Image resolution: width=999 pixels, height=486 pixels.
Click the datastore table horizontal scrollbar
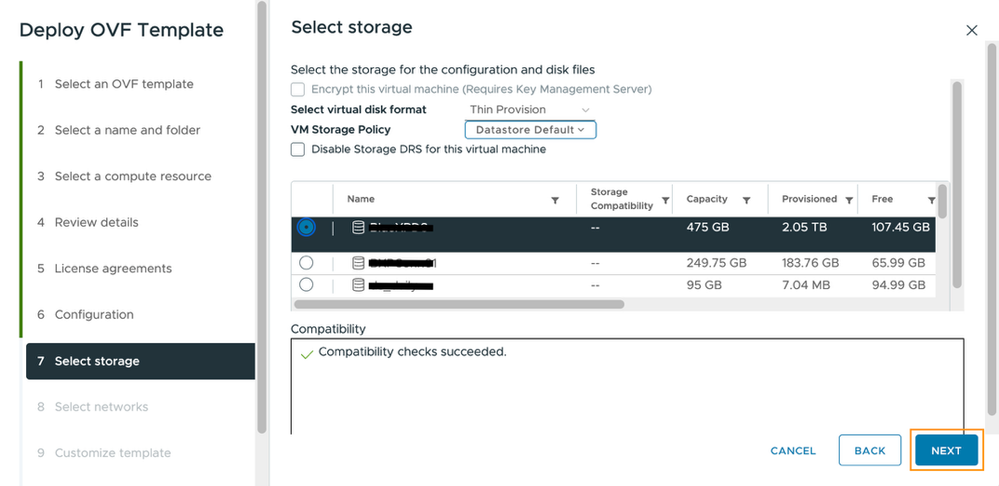458,304
